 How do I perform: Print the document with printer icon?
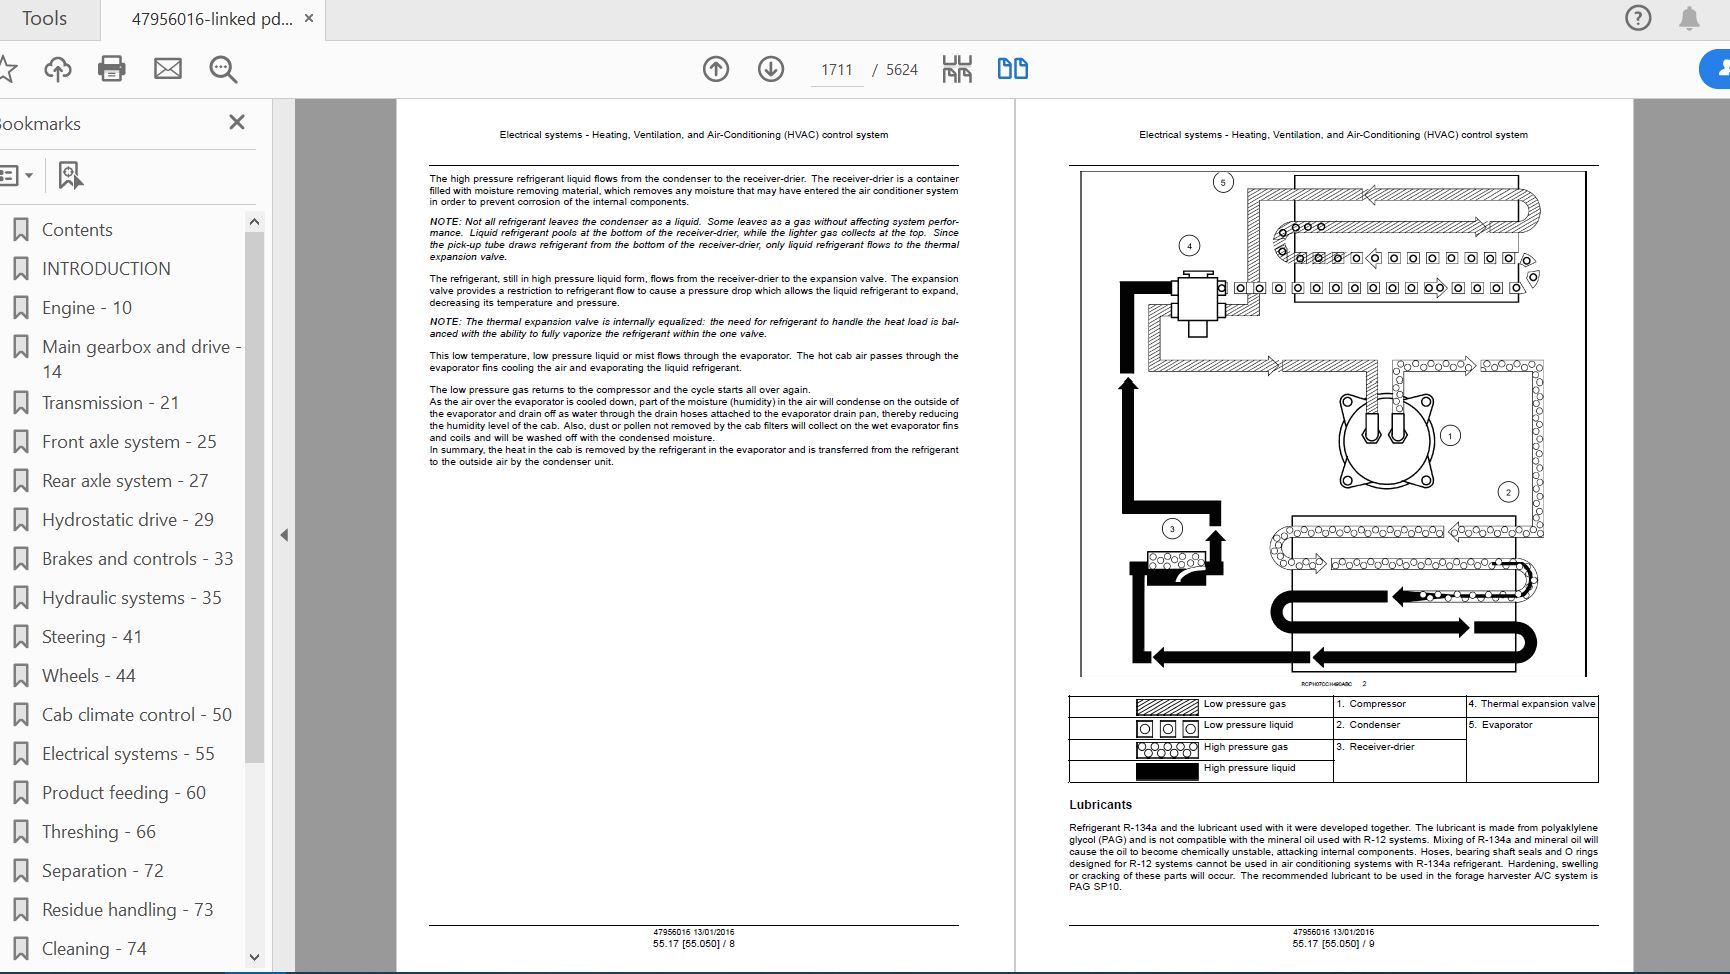(x=112, y=69)
